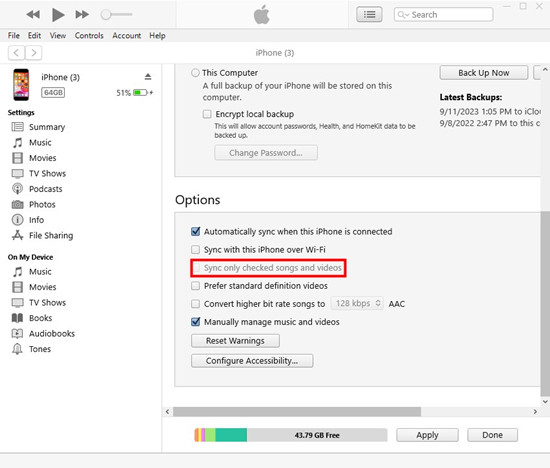The image size is (550, 468).
Task: Toggle Sync only checked songs and videos
Action: (x=197, y=268)
